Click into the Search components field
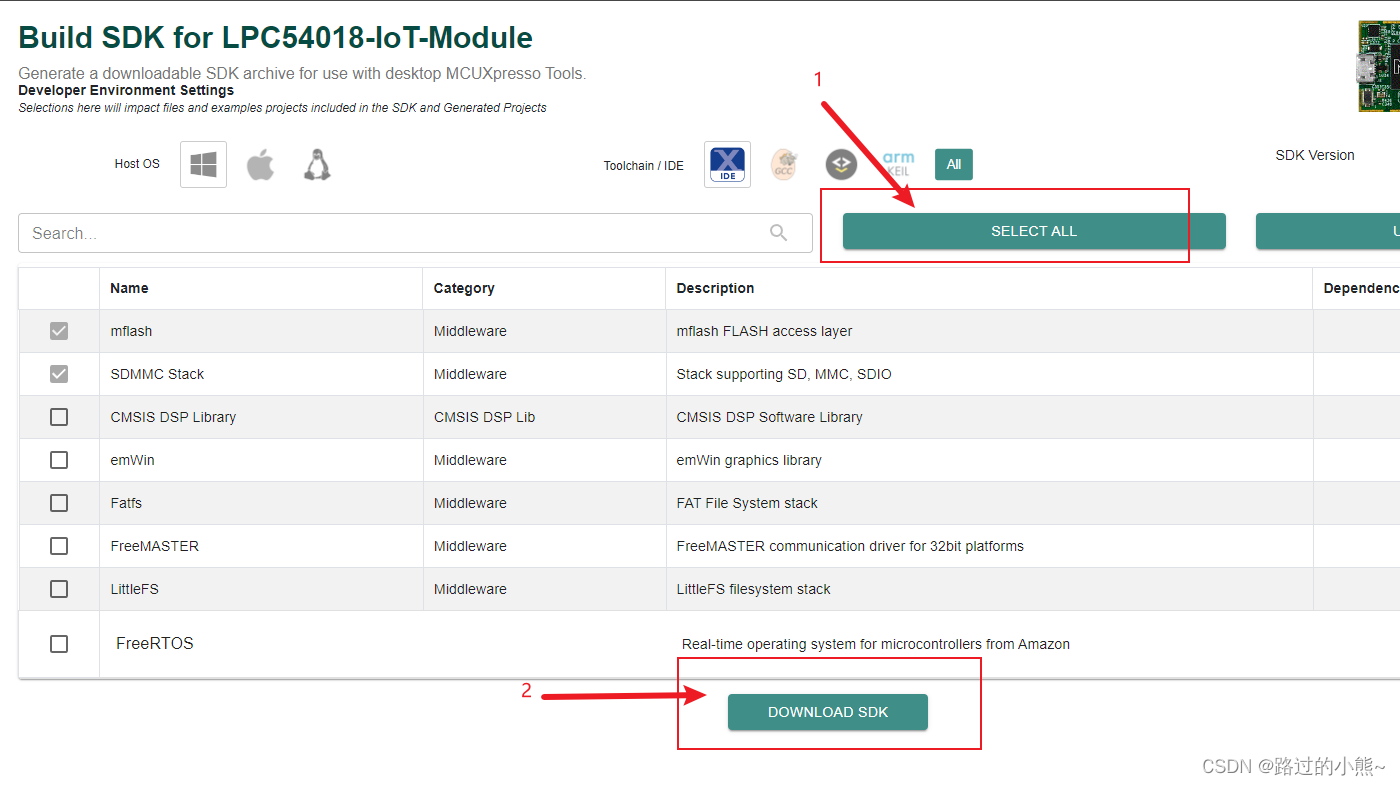 pos(415,233)
